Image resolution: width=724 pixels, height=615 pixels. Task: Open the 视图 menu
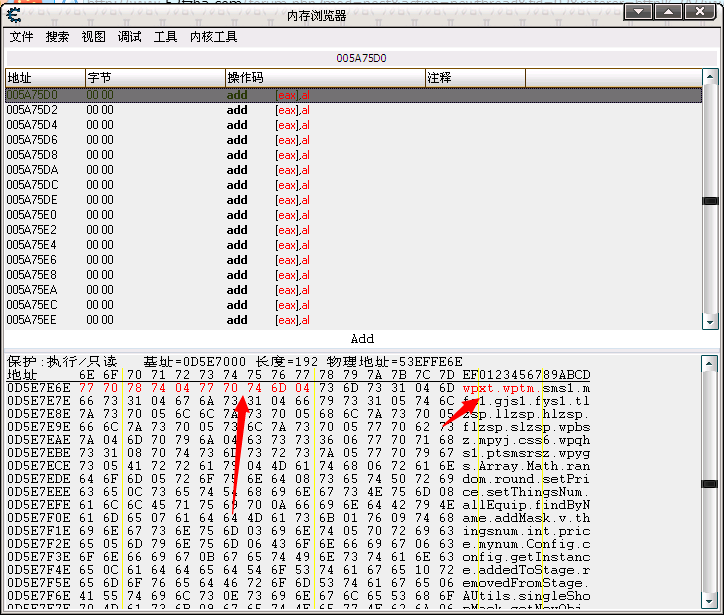click(x=93, y=37)
